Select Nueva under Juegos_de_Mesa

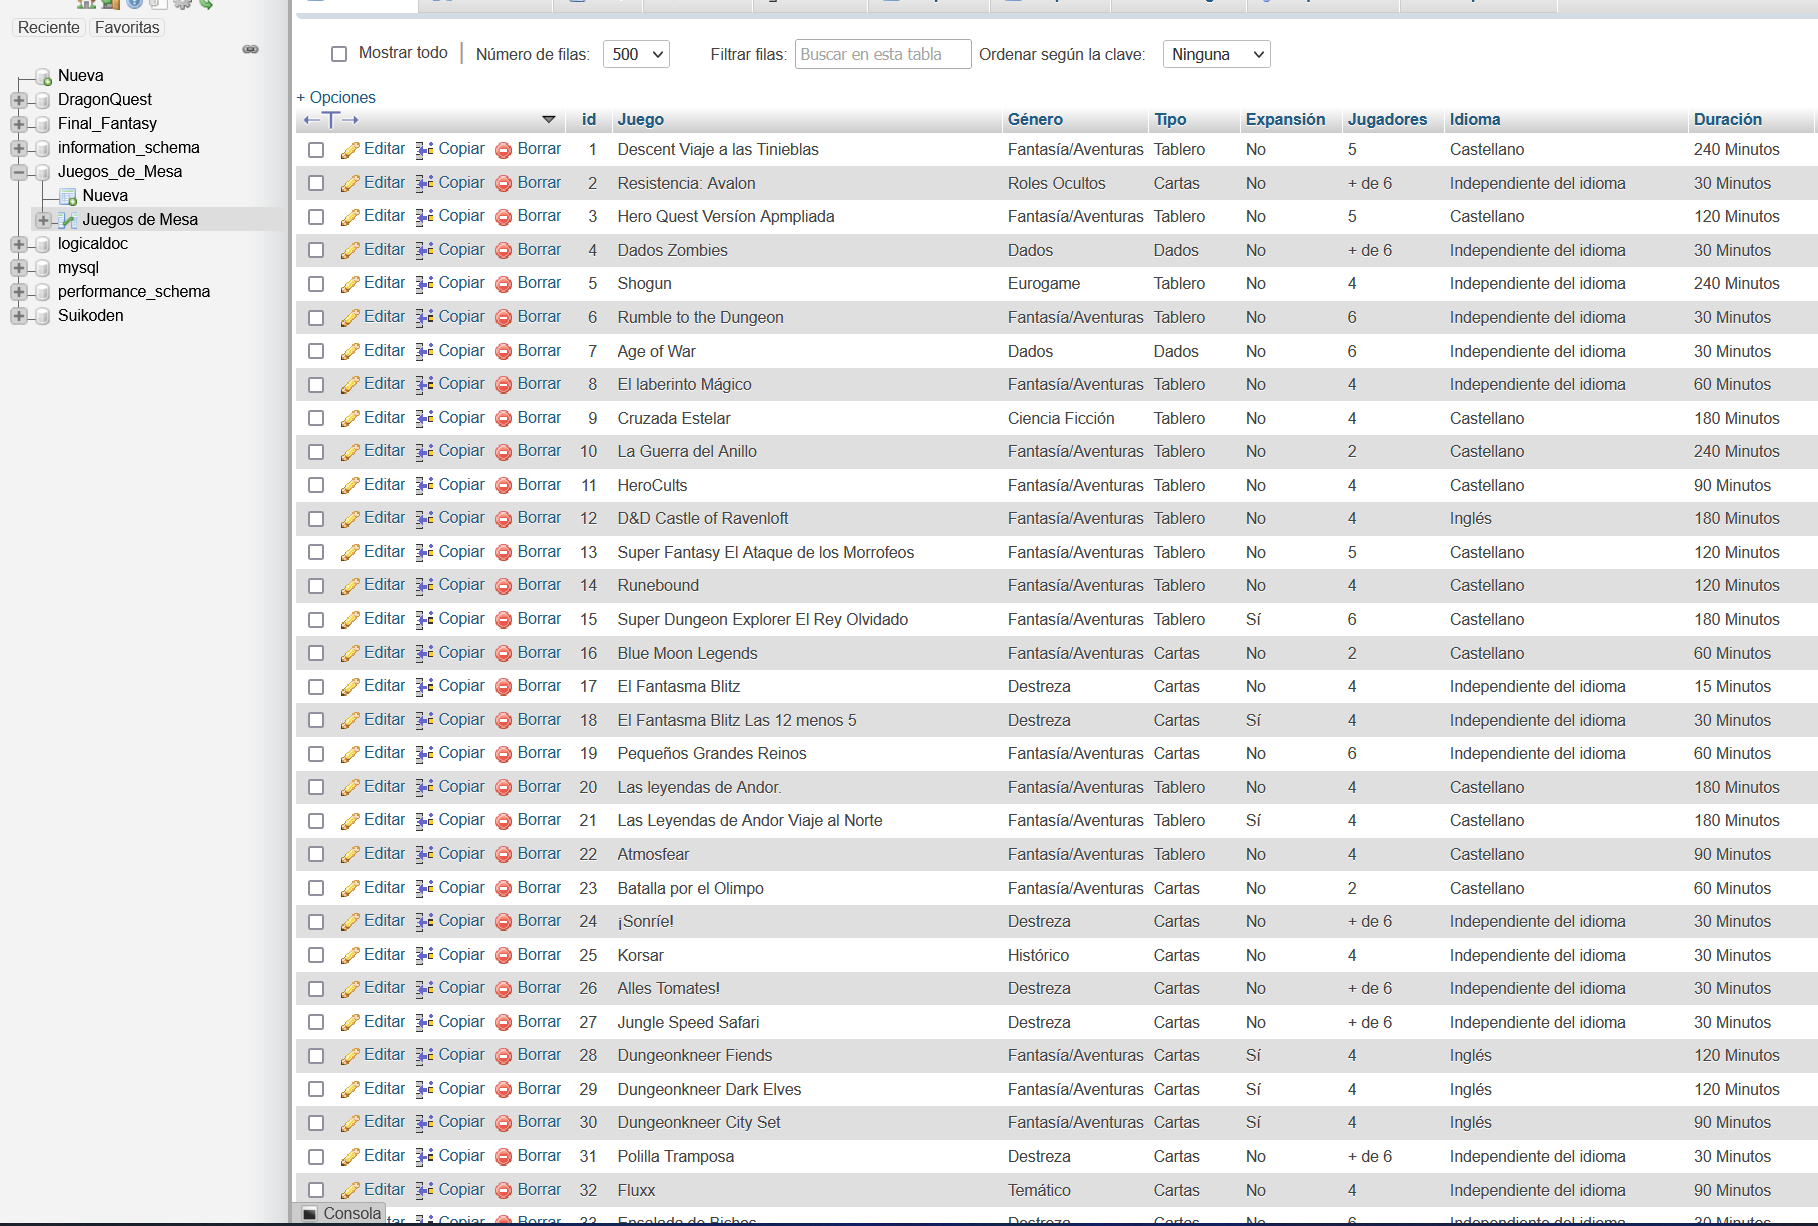tap(105, 196)
